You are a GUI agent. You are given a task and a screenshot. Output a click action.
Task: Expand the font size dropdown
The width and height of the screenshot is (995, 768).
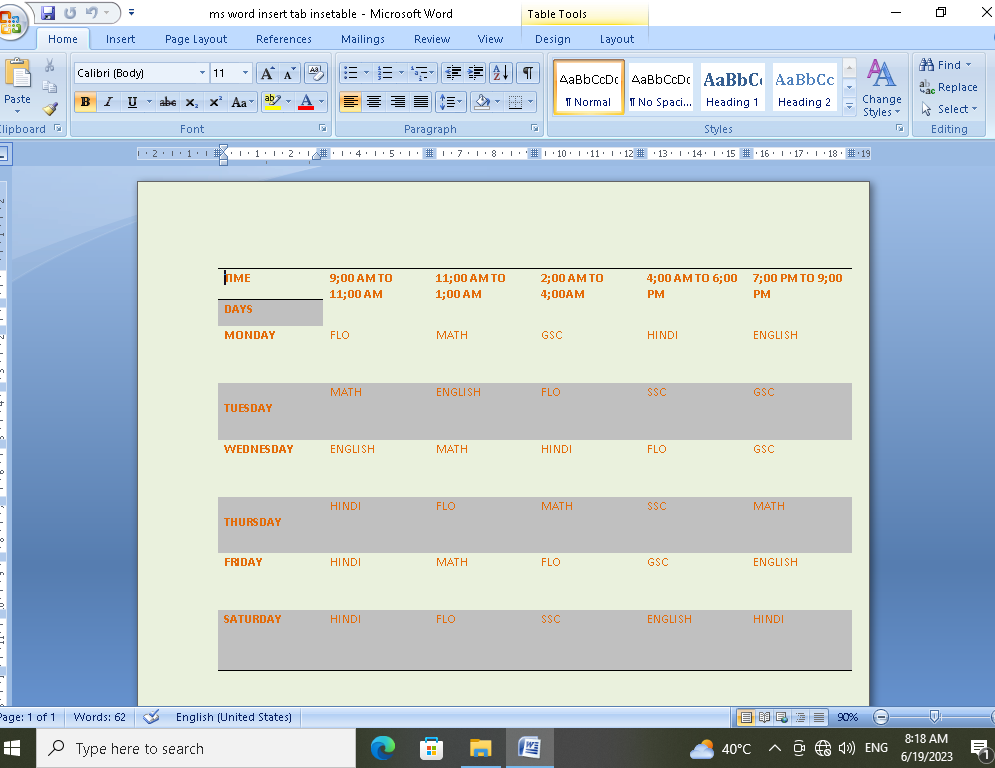(246, 73)
